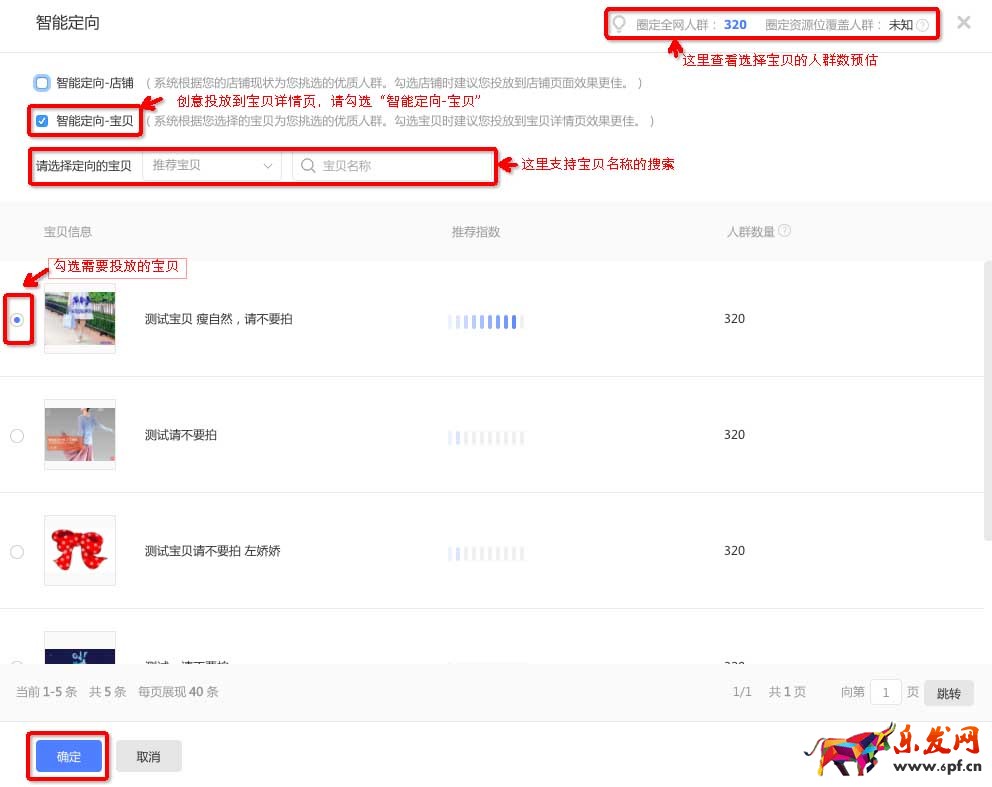Select radio for 测试宝贝 瘦自然，请不要拍
This screenshot has height=787, width=992.
point(17,319)
